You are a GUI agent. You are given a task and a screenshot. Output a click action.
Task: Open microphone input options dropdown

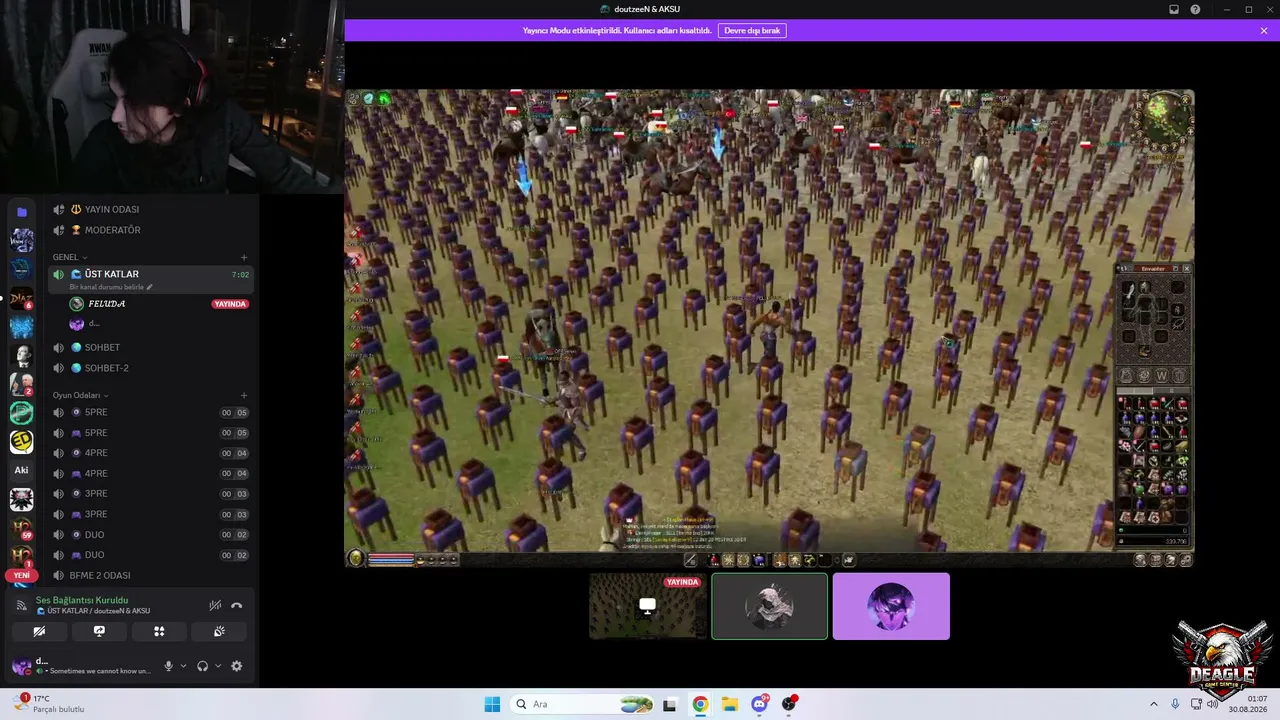click(183, 666)
